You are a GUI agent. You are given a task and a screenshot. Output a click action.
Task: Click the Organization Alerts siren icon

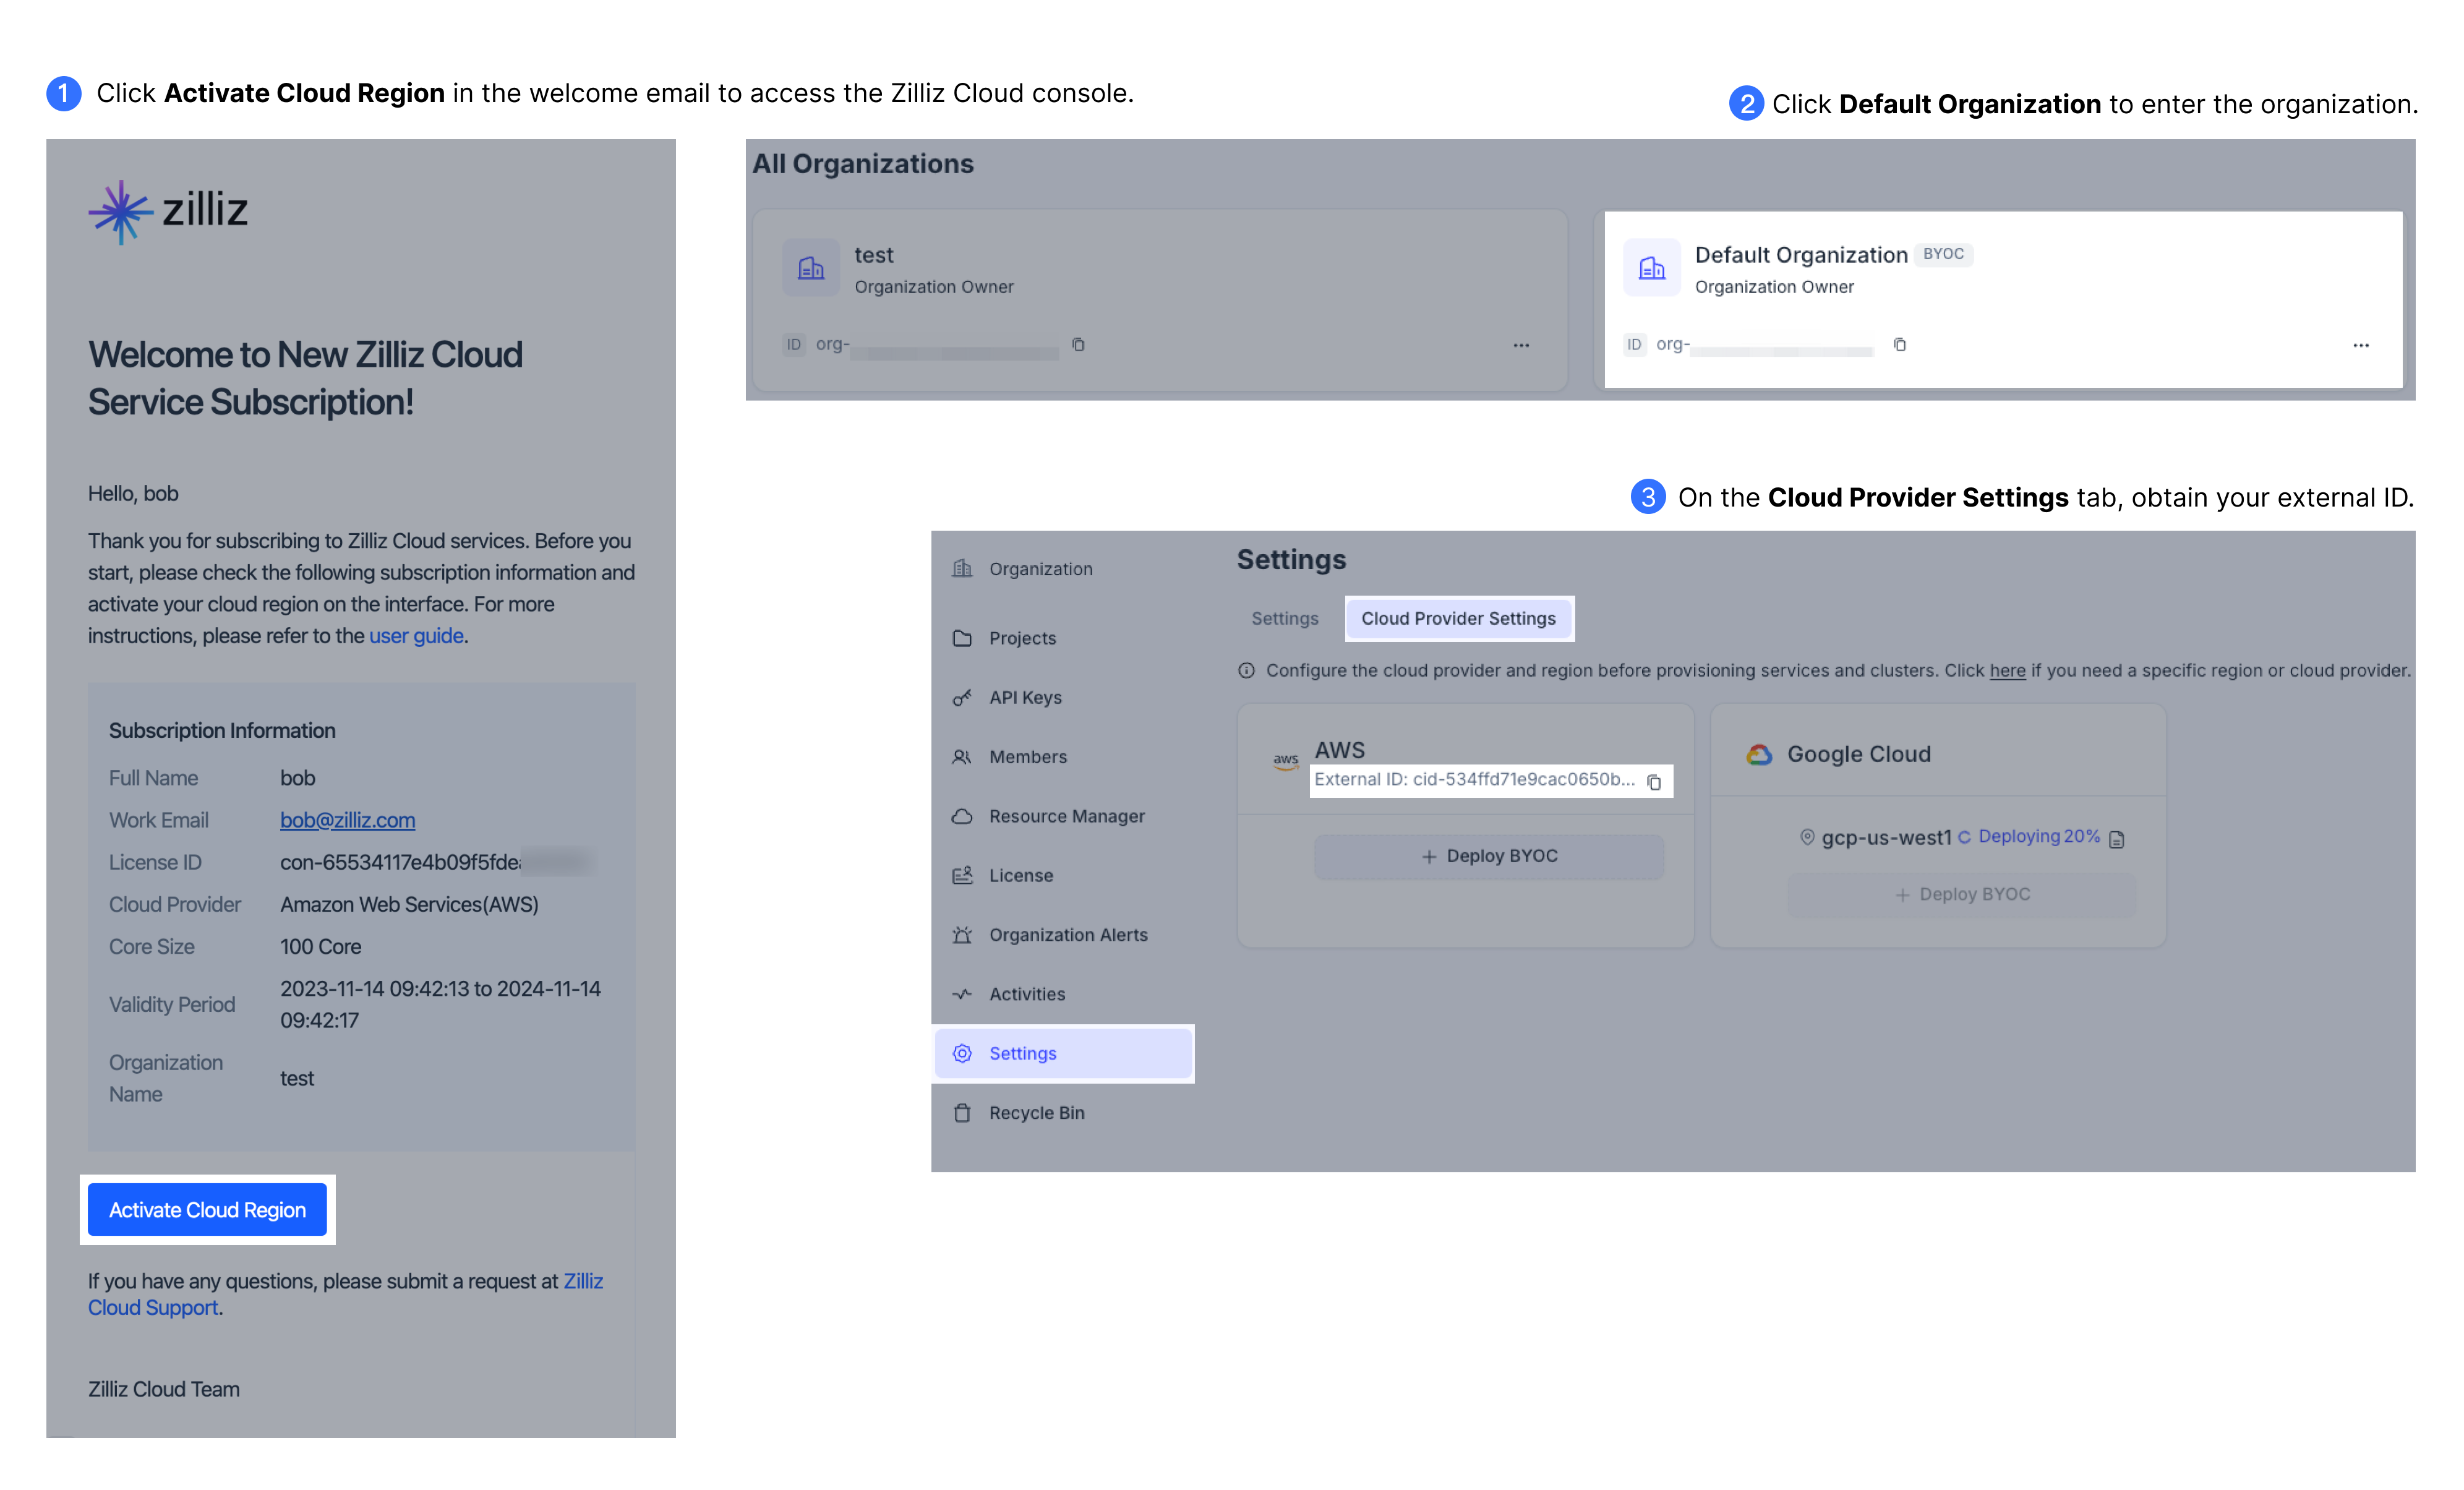[x=962, y=934]
